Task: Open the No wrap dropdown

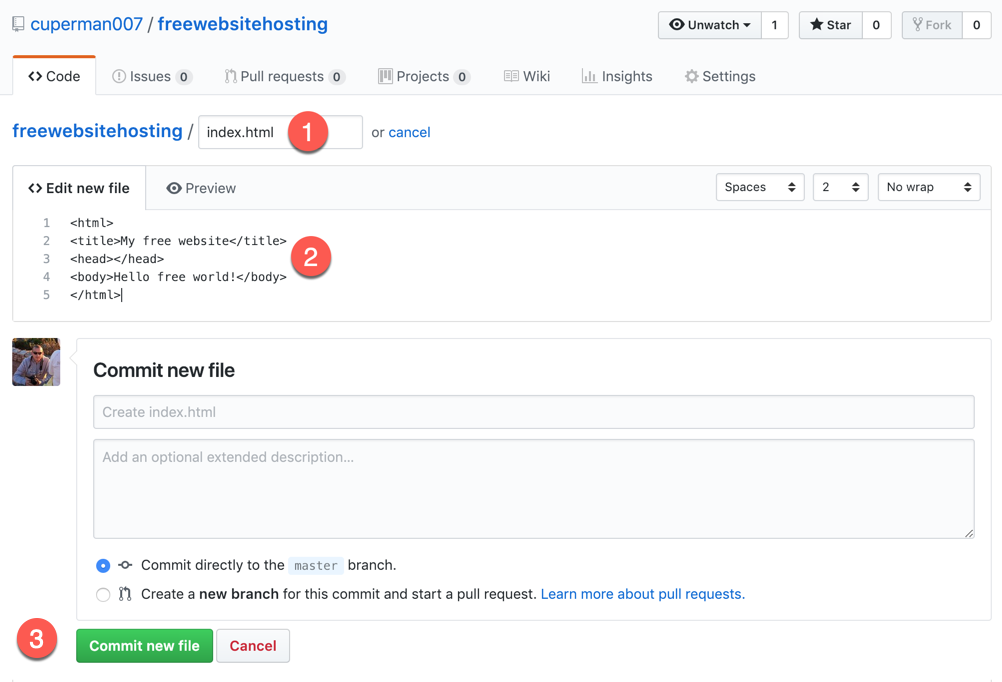Action: 928,187
